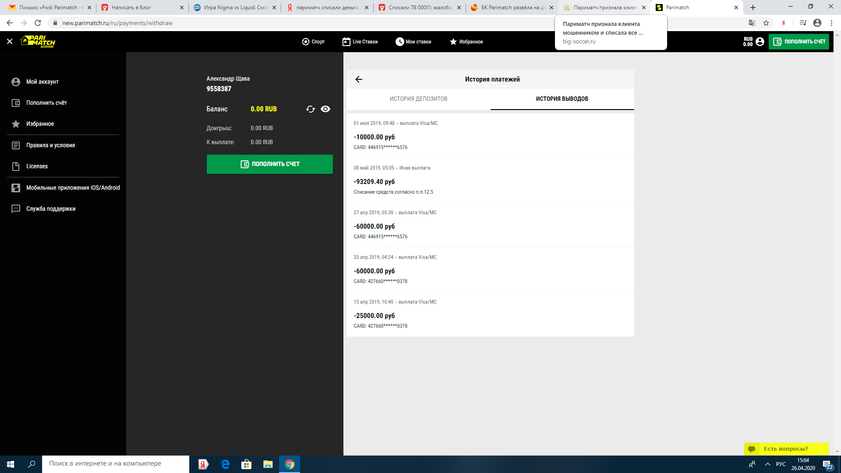Open Live Ставки in the top navigation
This screenshot has height=473, width=841.
click(360, 42)
